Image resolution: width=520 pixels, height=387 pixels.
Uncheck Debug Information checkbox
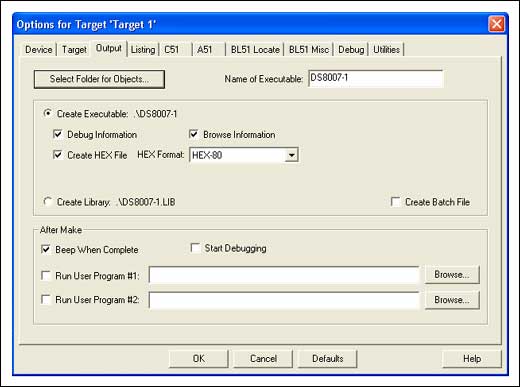(x=58, y=134)
